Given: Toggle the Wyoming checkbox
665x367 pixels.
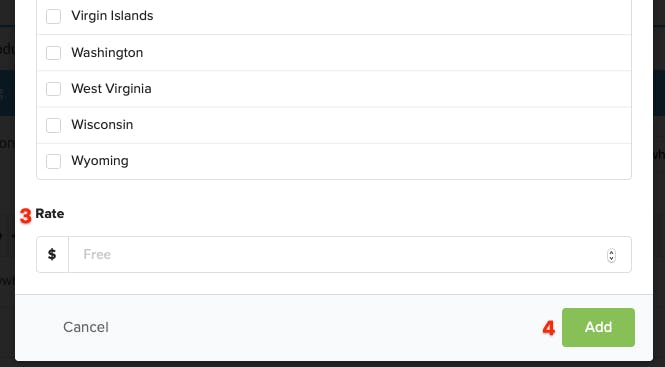Looking at the screenshot, I should (x=53, y=161).
